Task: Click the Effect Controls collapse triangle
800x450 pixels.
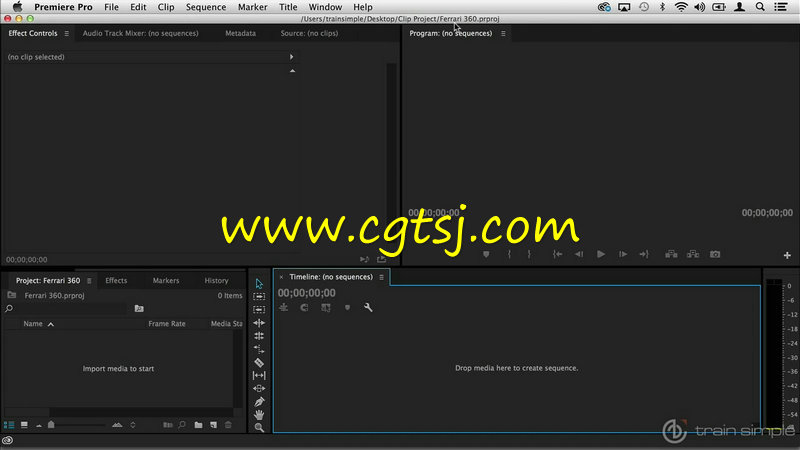Action: [292, 71]
